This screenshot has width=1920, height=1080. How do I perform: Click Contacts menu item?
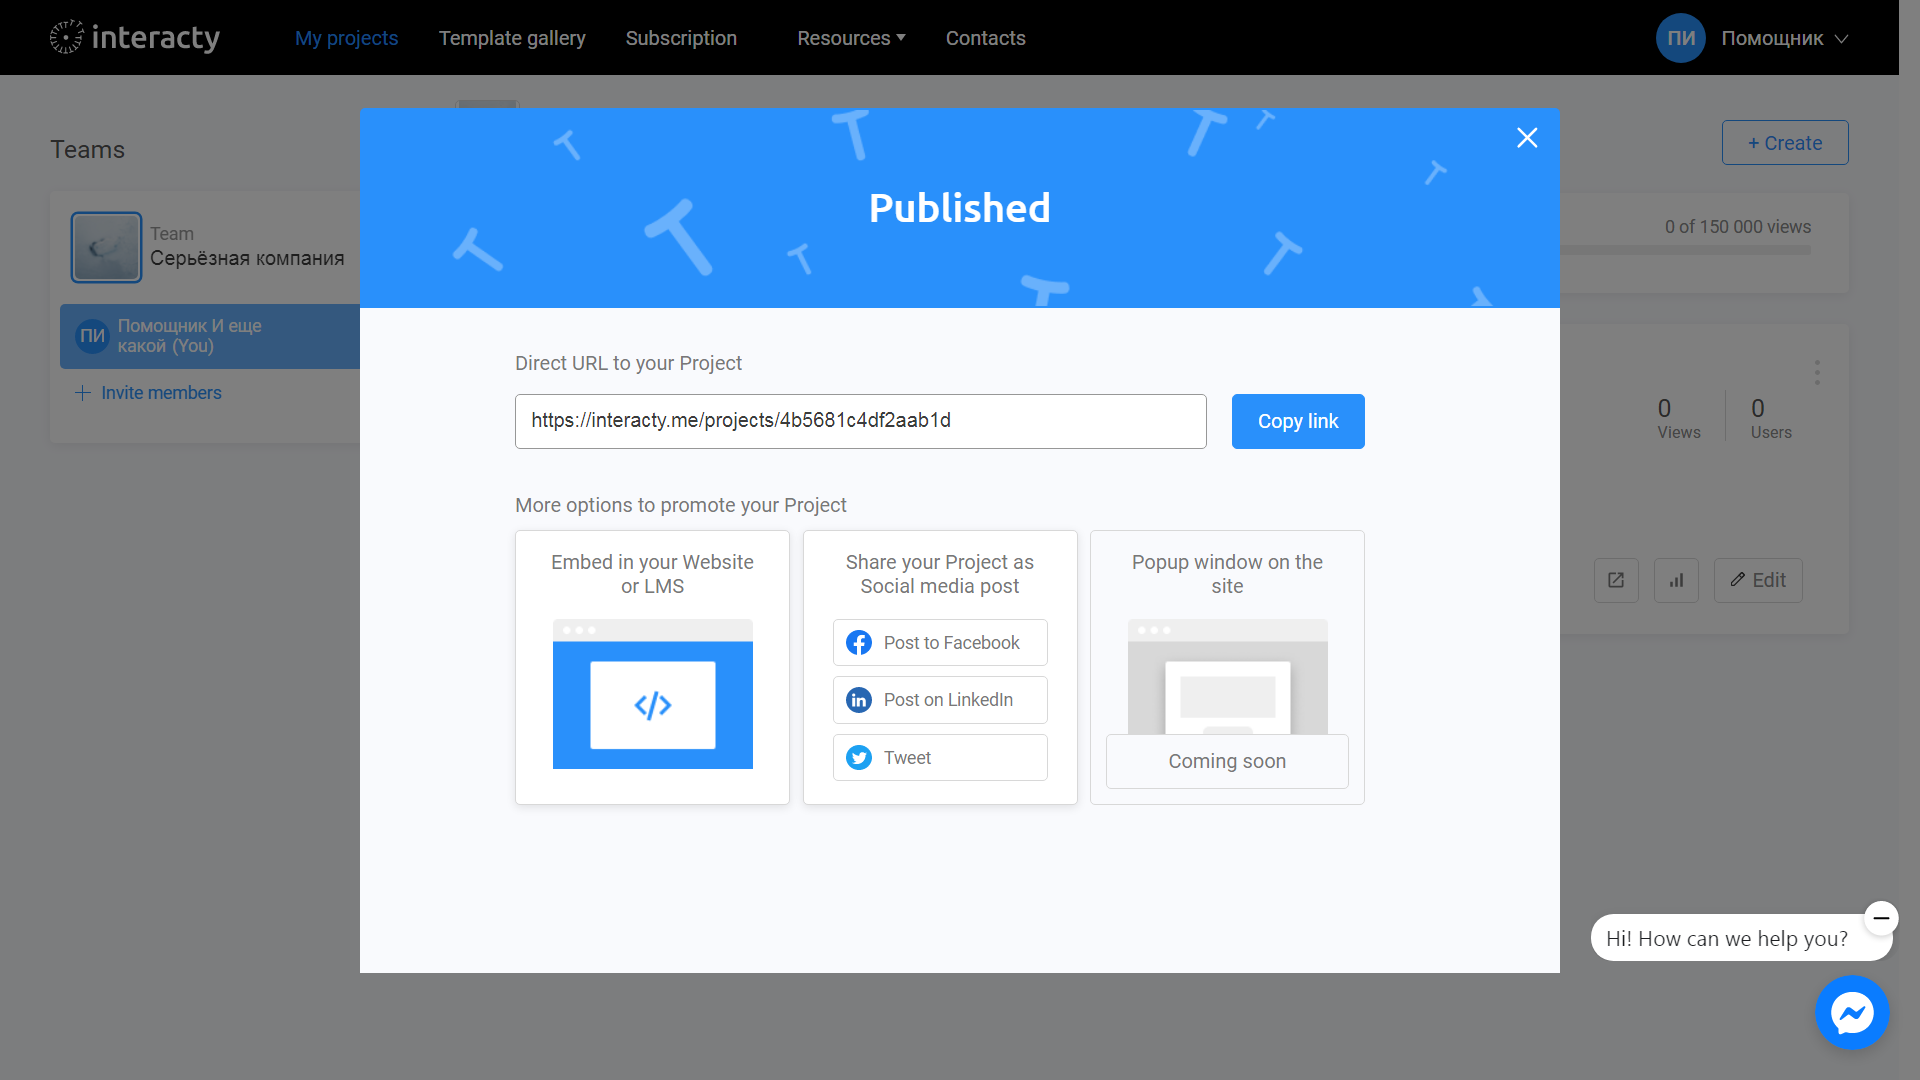coord(986,37)
